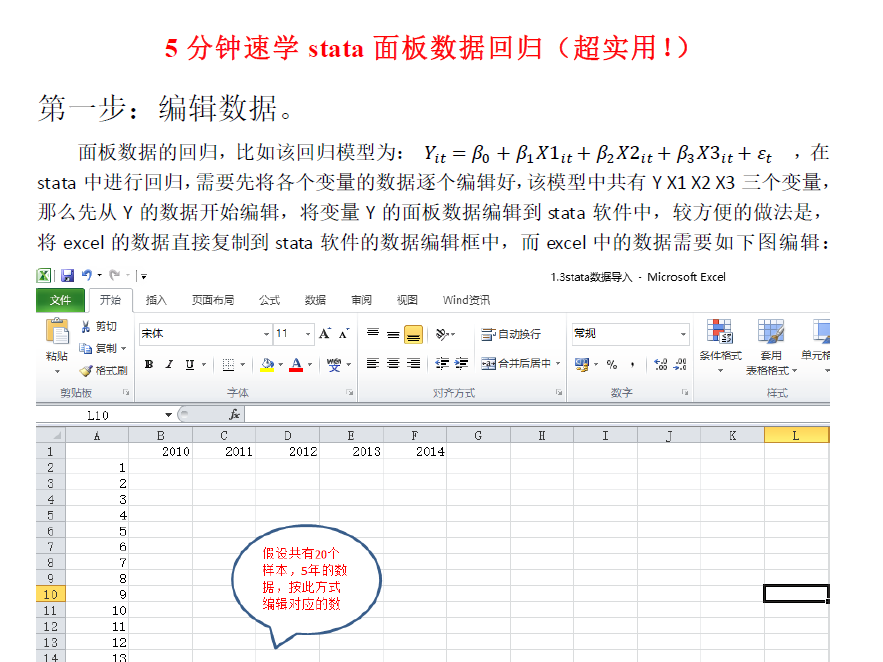Apply percent style format
Screen dimensions: 883x662
[x=612, y=365]
